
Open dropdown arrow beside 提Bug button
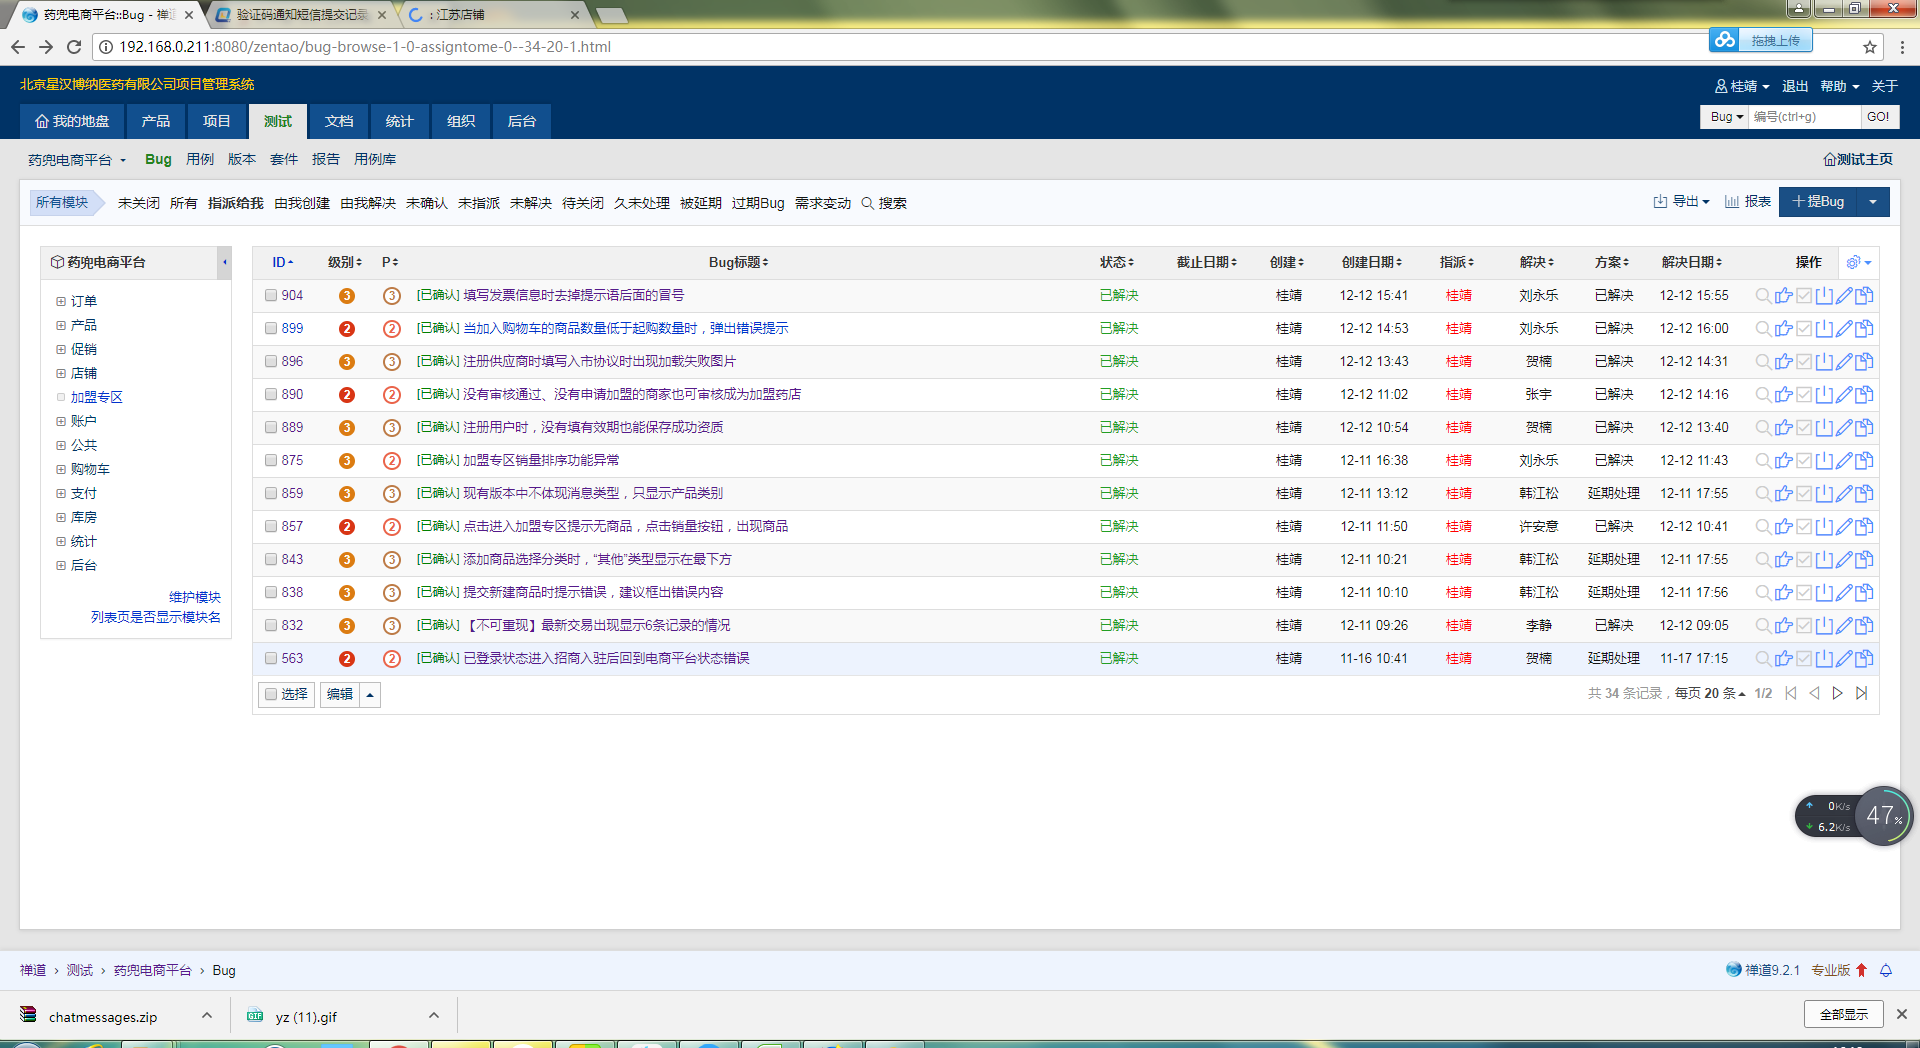[1873, 202]
